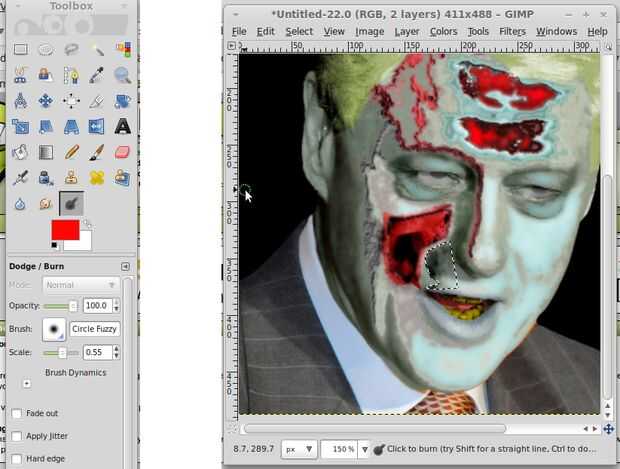Enable the Hard edge checkbox
Viewport: 620px width, 469px height.
(17, 459)
